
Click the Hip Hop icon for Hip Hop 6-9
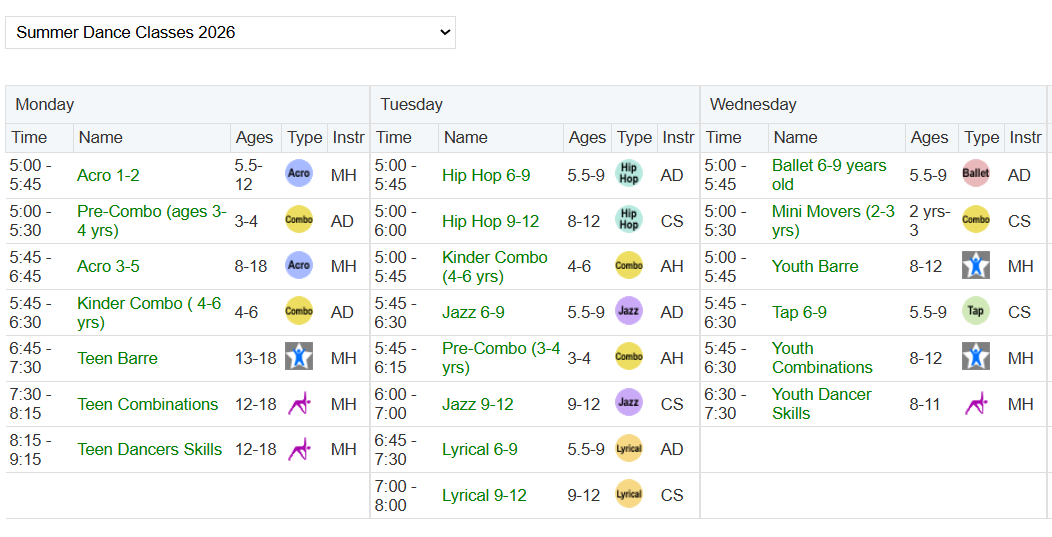tap(629, 174)
